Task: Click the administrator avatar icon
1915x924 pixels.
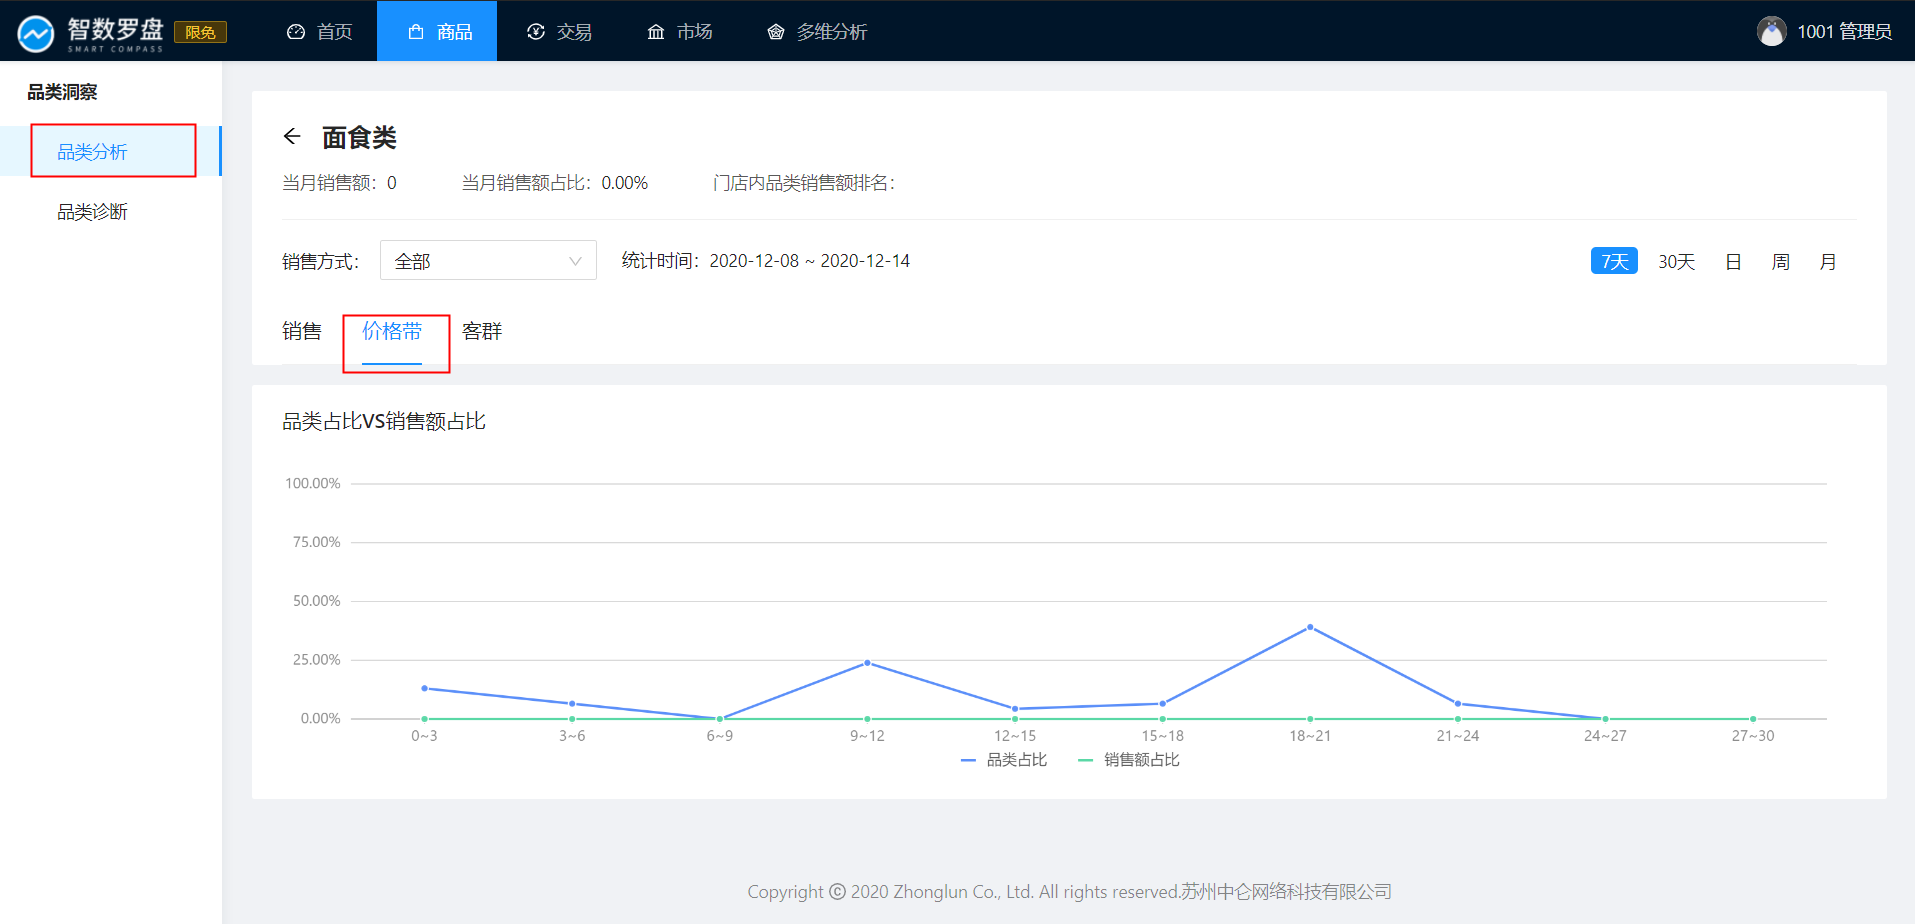Action: point(1771,32)
